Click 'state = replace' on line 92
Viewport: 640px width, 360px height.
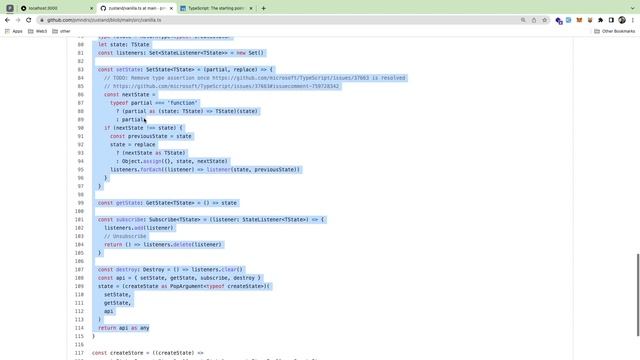click(x=133, y=144)
